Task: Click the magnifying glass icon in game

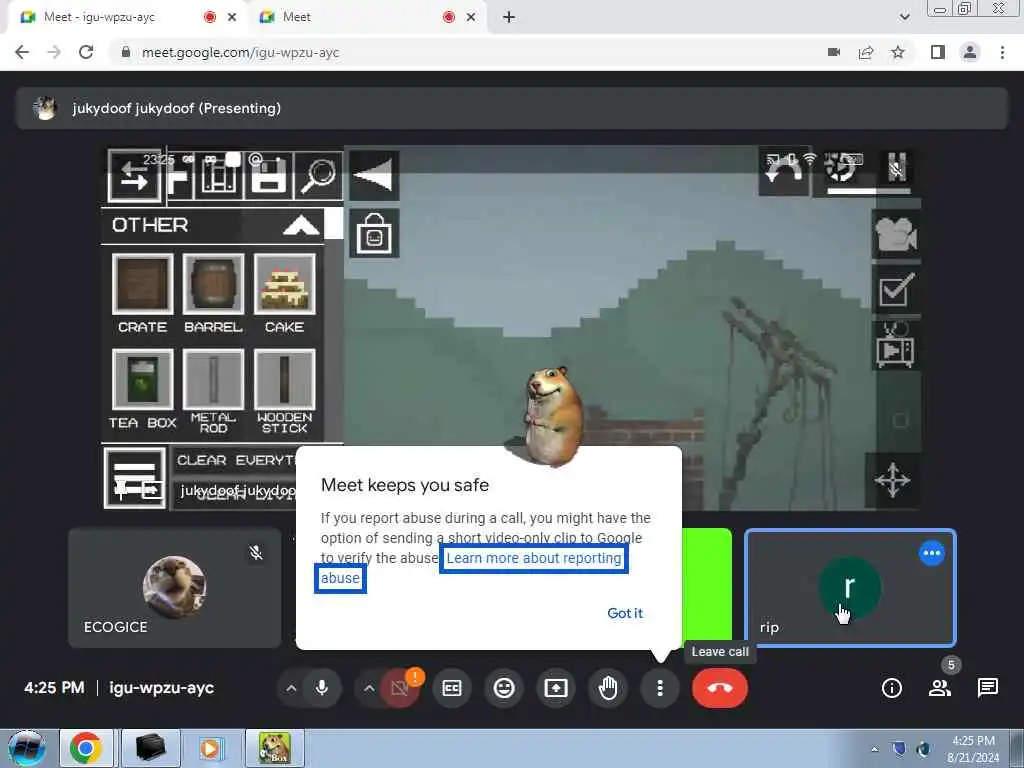Action: point(319,176)
